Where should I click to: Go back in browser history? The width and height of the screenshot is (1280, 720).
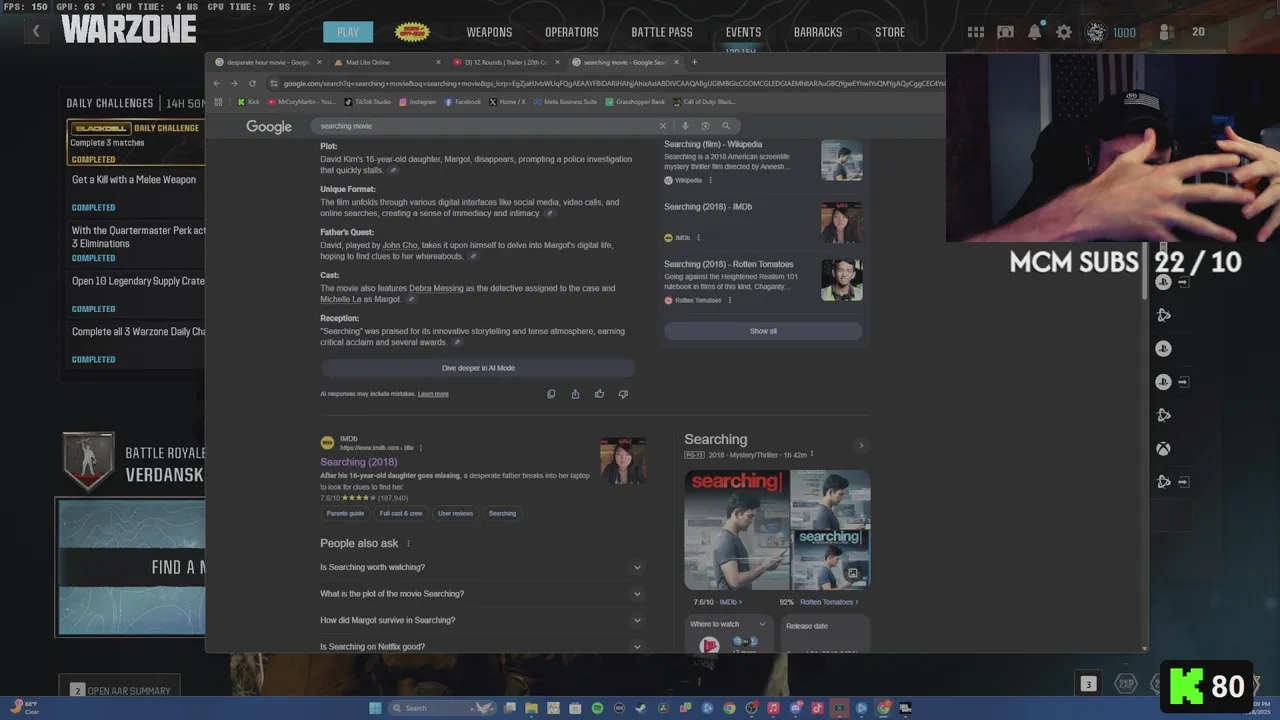pyautogui.click(x=217, y=84)
